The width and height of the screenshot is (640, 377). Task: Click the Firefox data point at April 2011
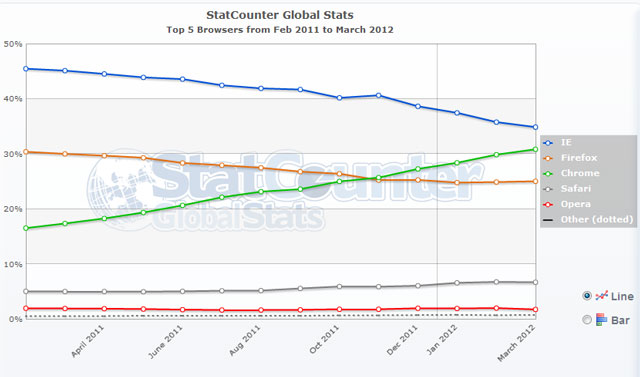click(x=104, y=155)
